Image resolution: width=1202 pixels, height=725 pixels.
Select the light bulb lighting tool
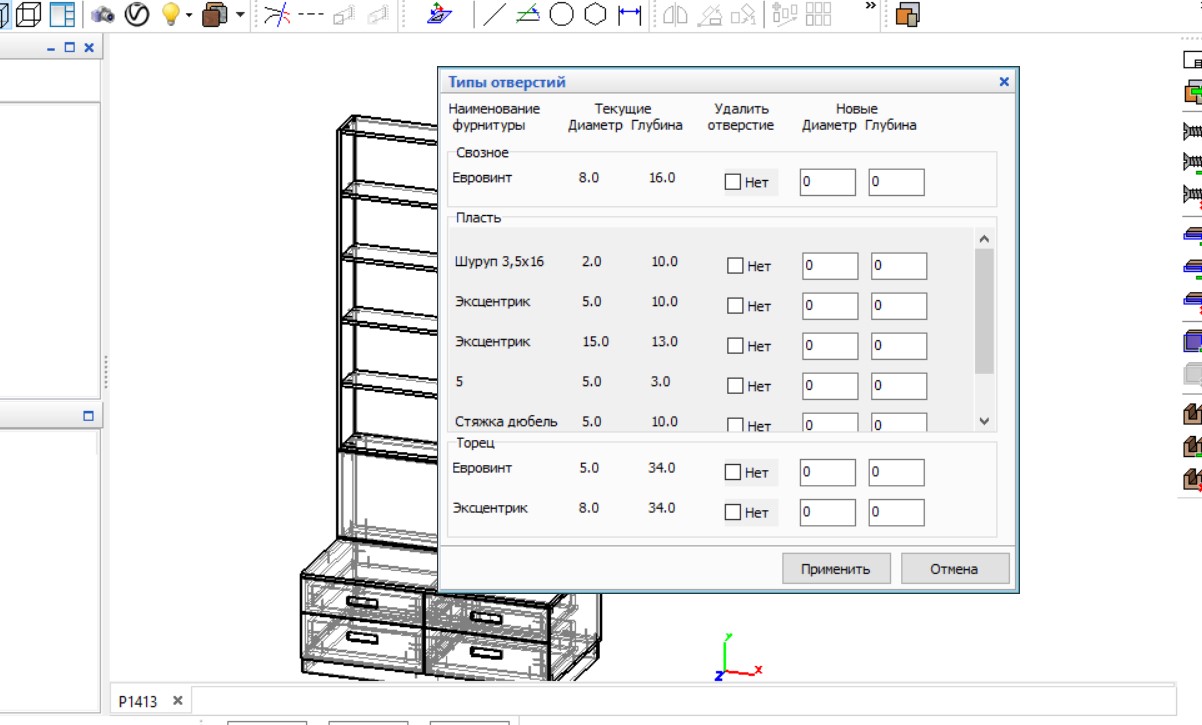[x=170, y=15]
